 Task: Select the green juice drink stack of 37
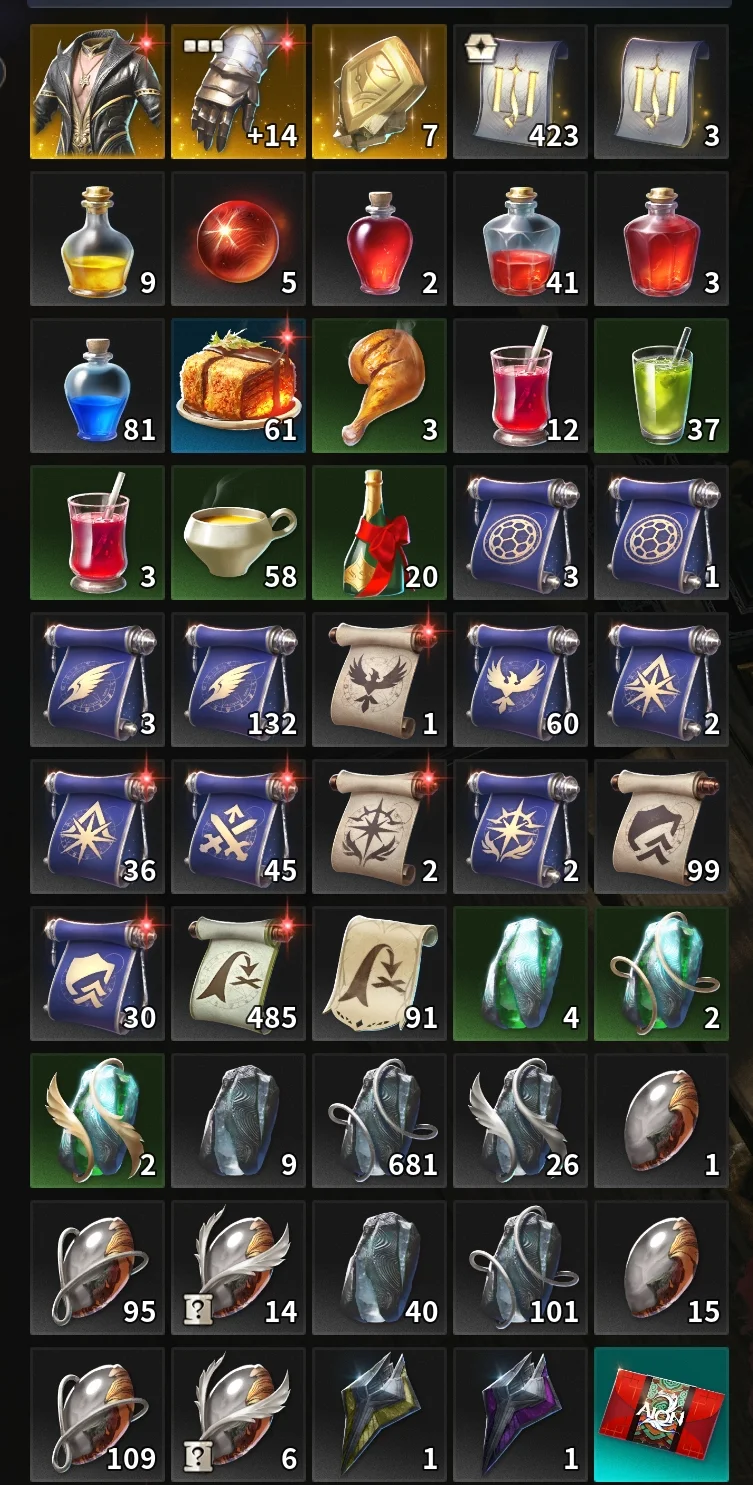point(661,386)
